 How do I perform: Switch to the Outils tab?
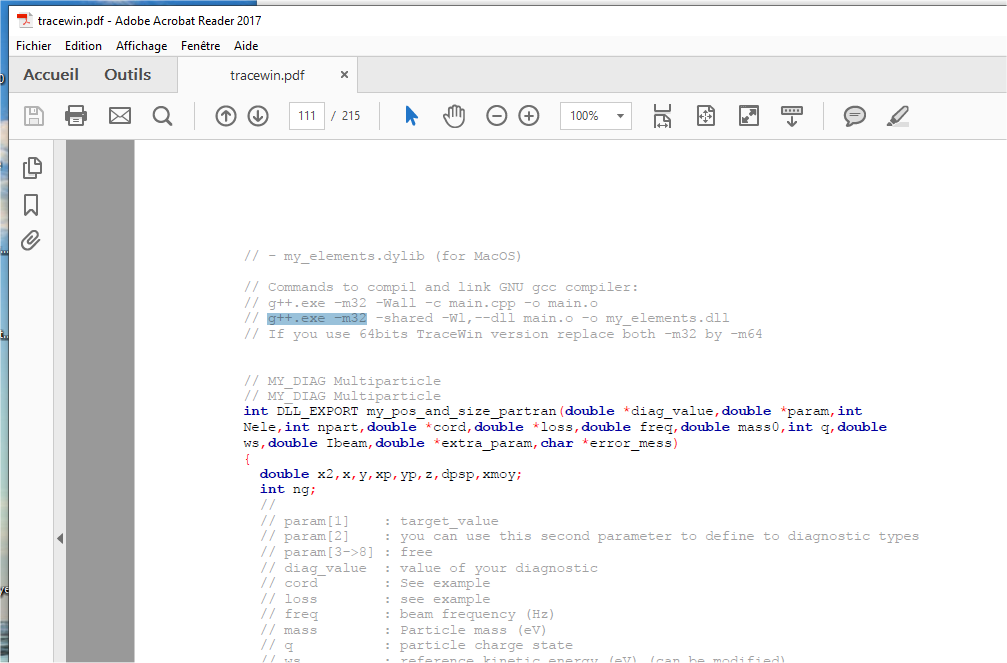pos(127,74)
